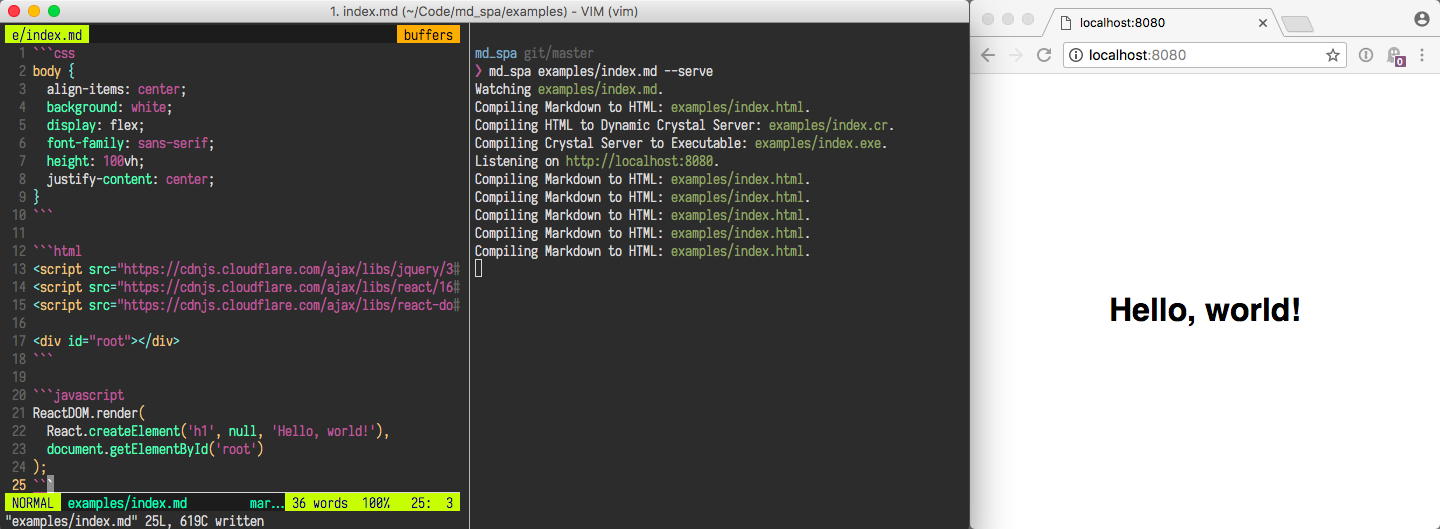Viewport: 1440px width, 529px height.
Task: Click the display: flex line
Action: pos(95,125)
